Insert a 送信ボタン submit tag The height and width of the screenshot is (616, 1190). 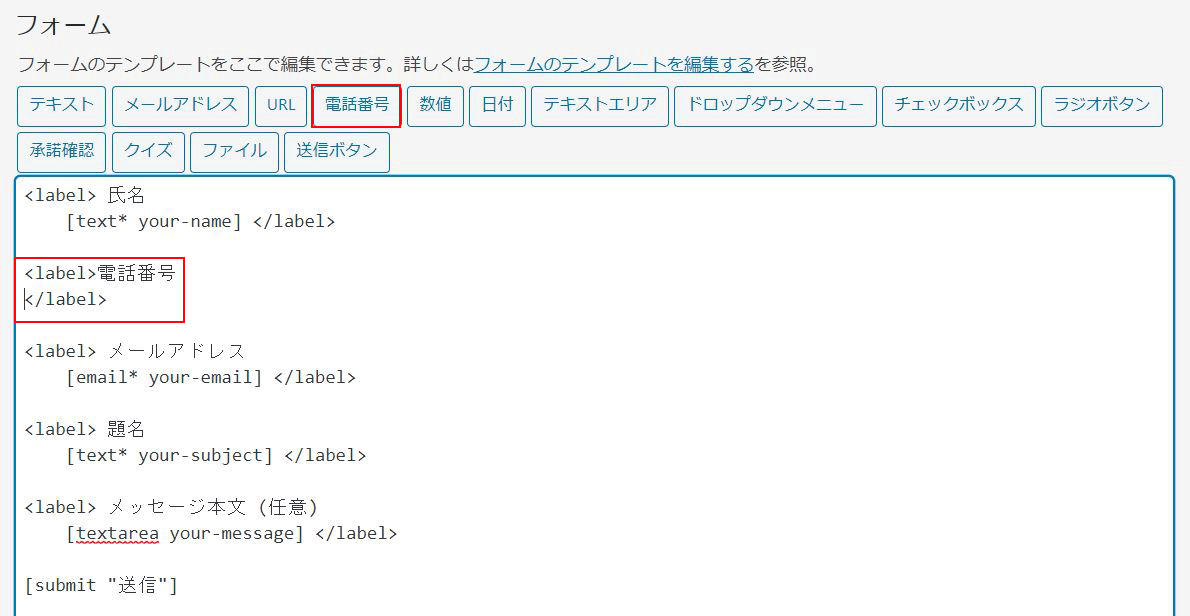337,152
